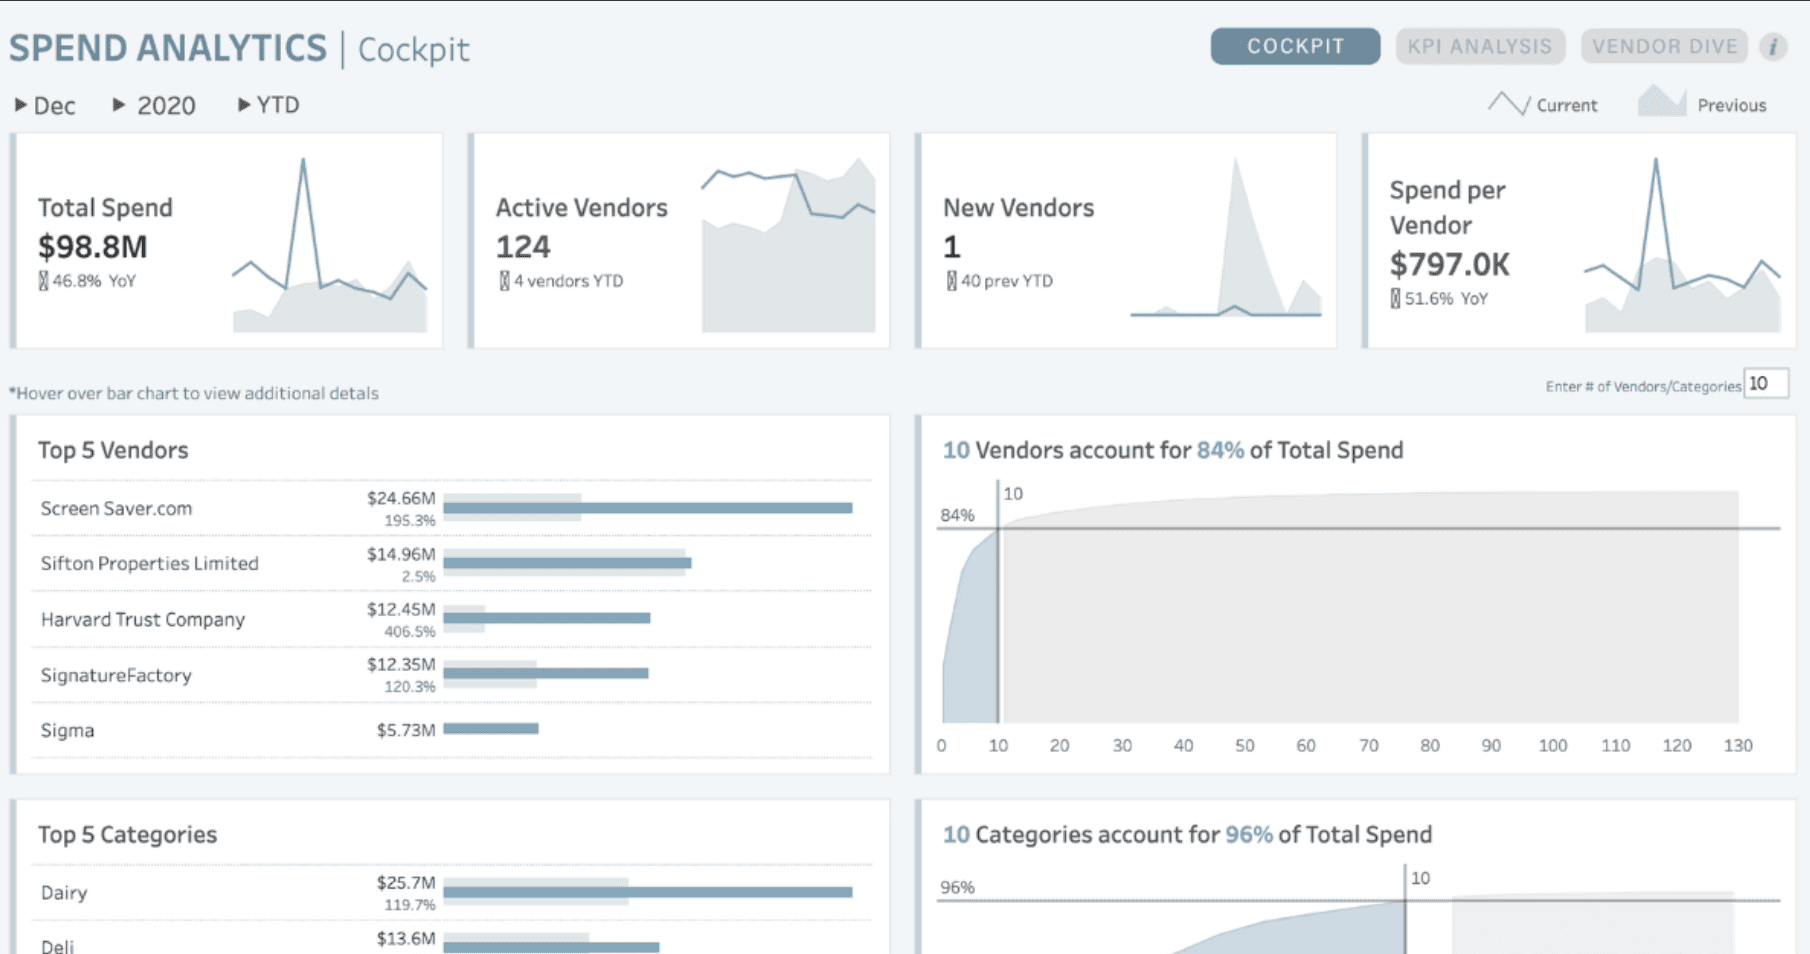This screenshot has width=1810, height=954.
Task: Open the Vendor Dive tab
Action: [x=1663, y=46]
